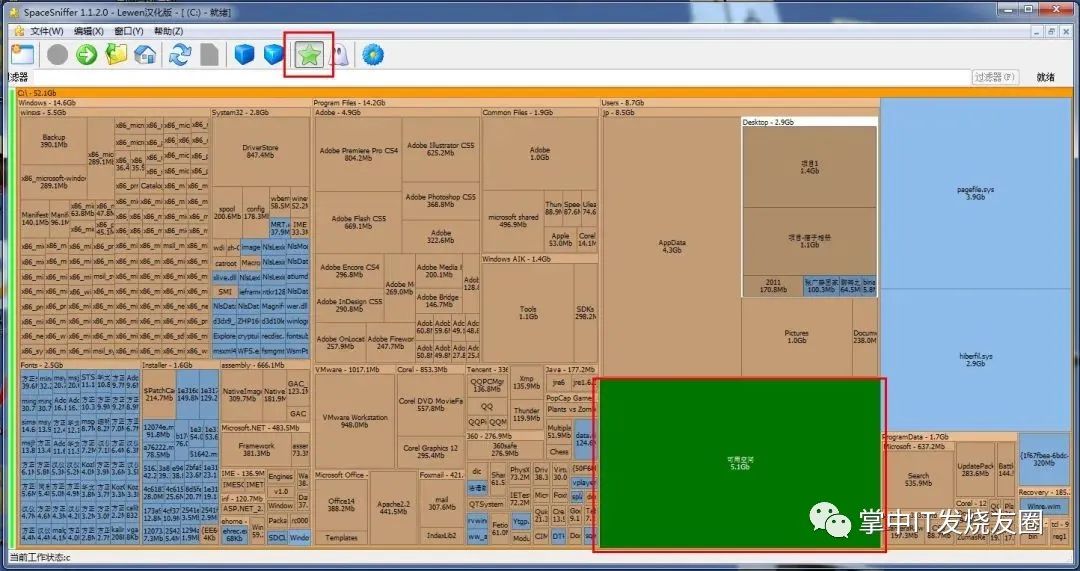Viewport: 1080px width, 571px height.
Task: Click the Desktop - 2.9Gb header
Action: (x=809, y=122)
